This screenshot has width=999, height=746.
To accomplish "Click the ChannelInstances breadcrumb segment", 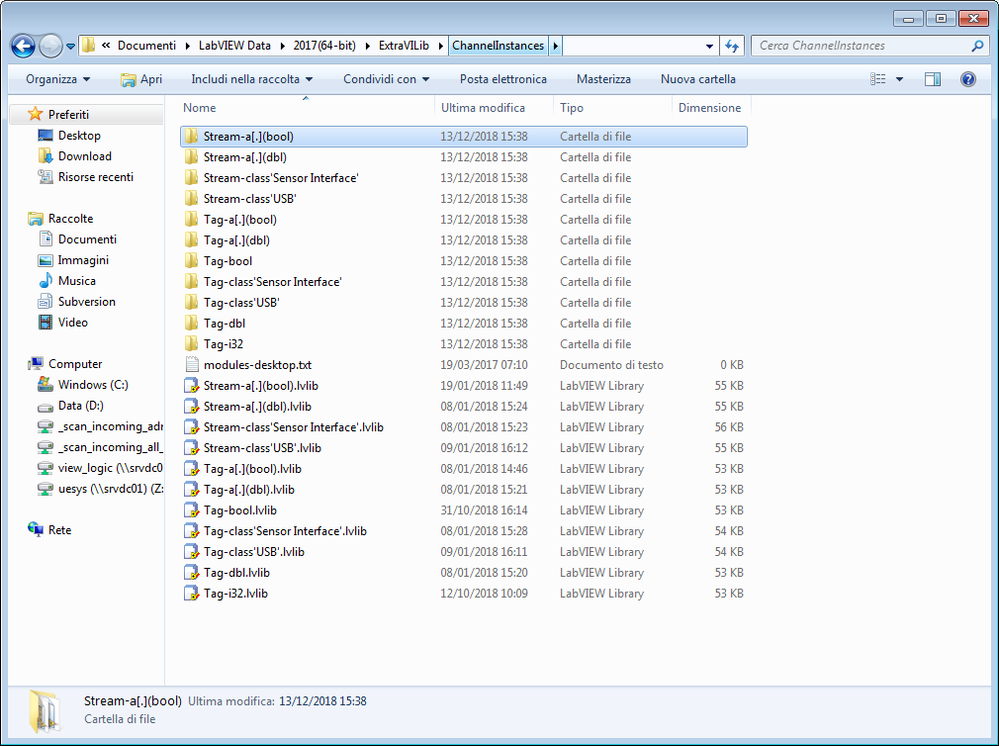I will coord(498,46).
